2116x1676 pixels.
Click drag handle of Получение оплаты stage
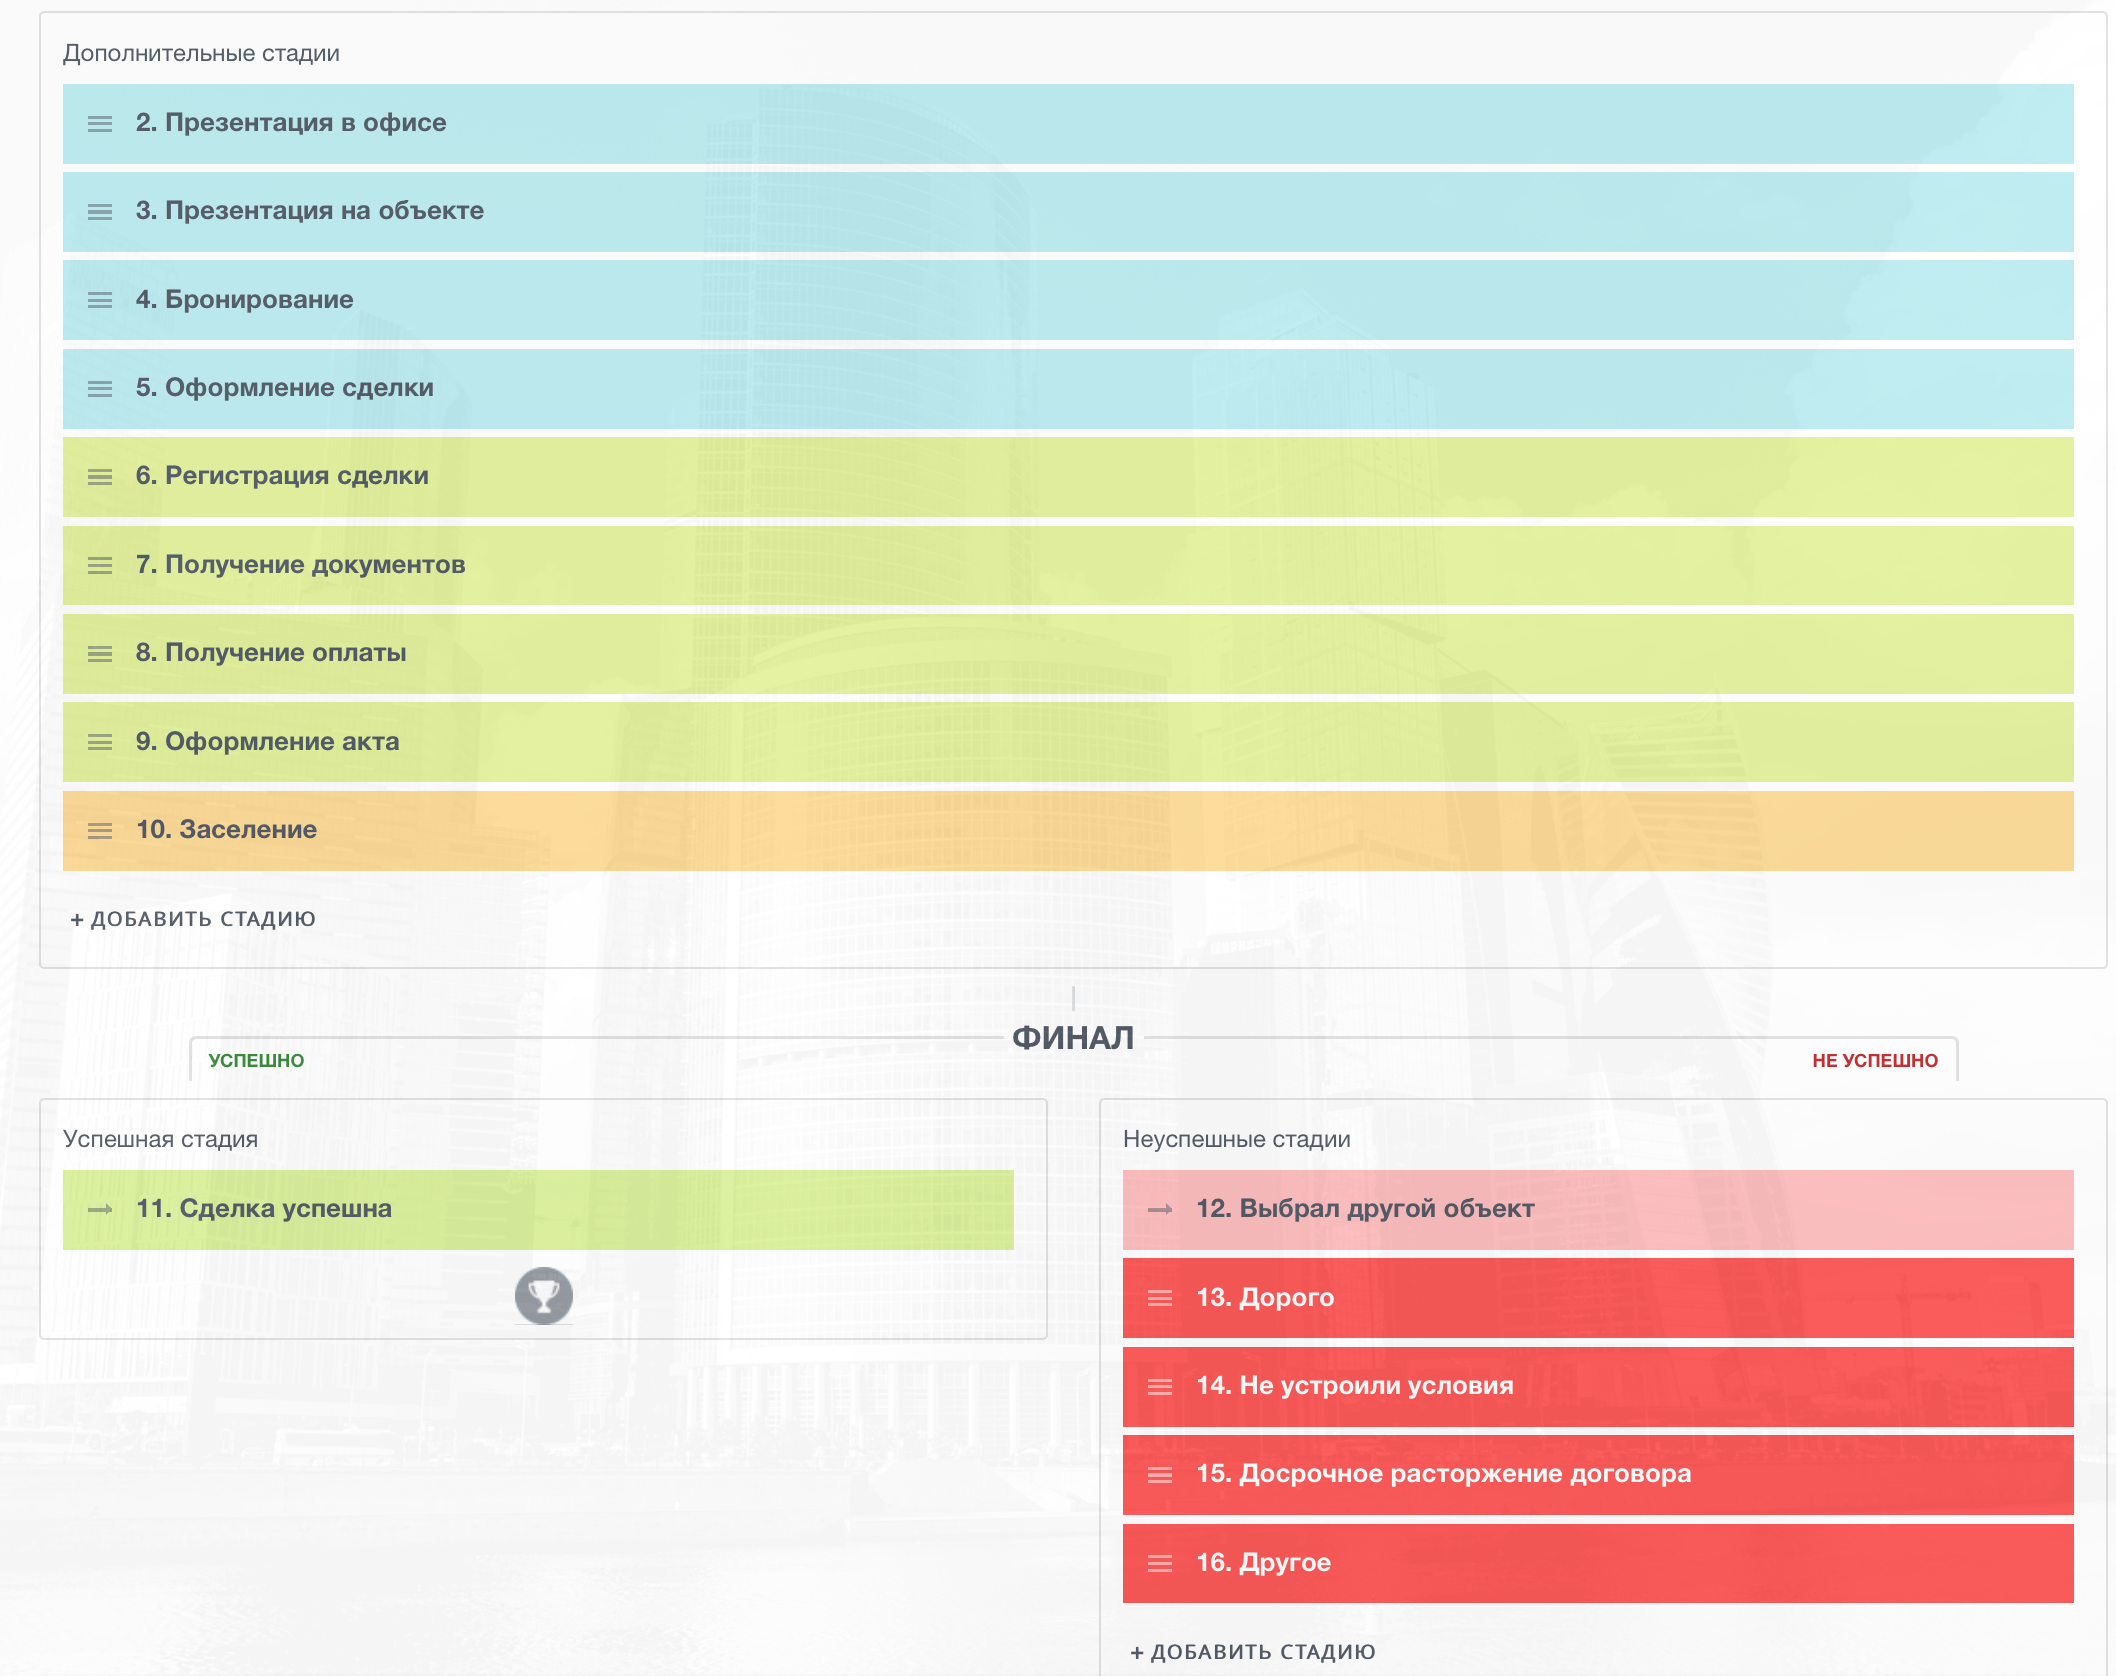coord(100,654)
